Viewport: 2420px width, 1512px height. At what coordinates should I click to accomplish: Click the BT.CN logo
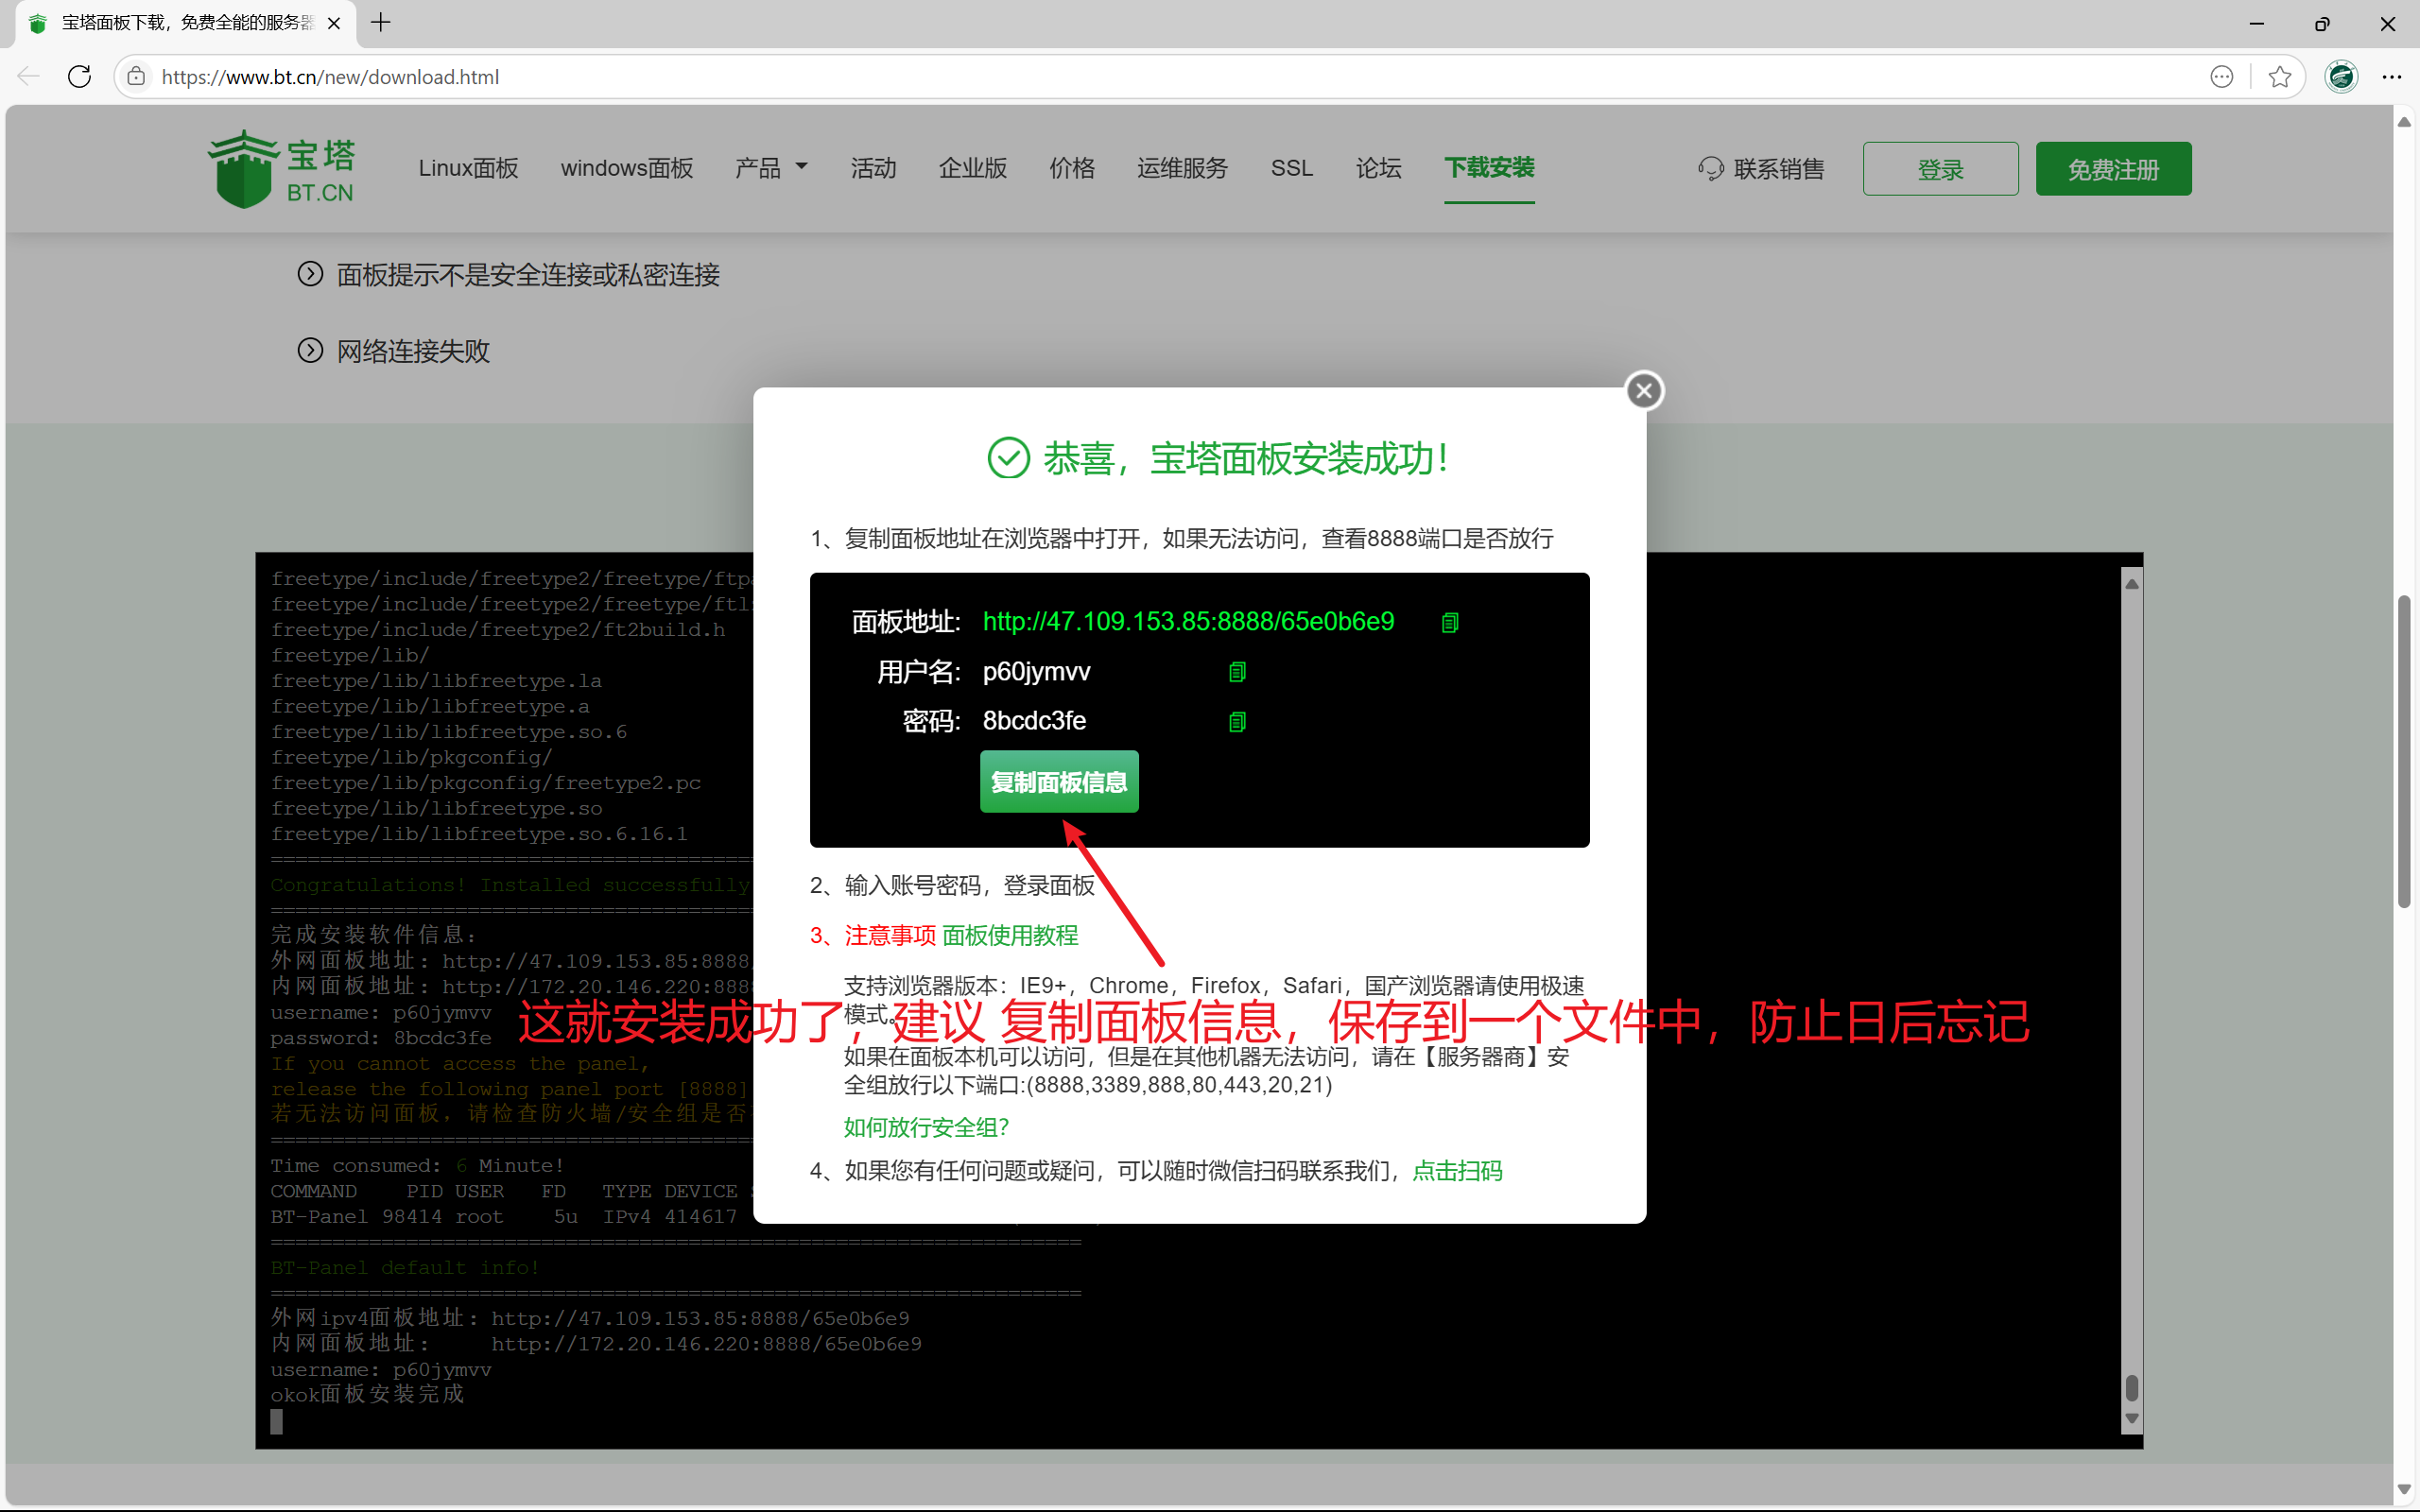[282, 169]
